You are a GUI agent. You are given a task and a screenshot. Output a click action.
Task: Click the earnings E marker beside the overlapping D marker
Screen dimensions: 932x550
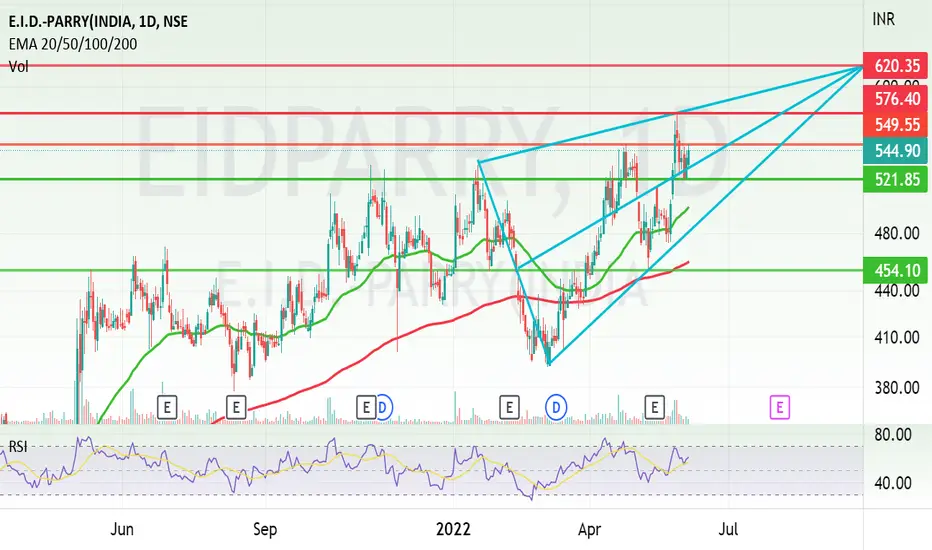(366, 407)
